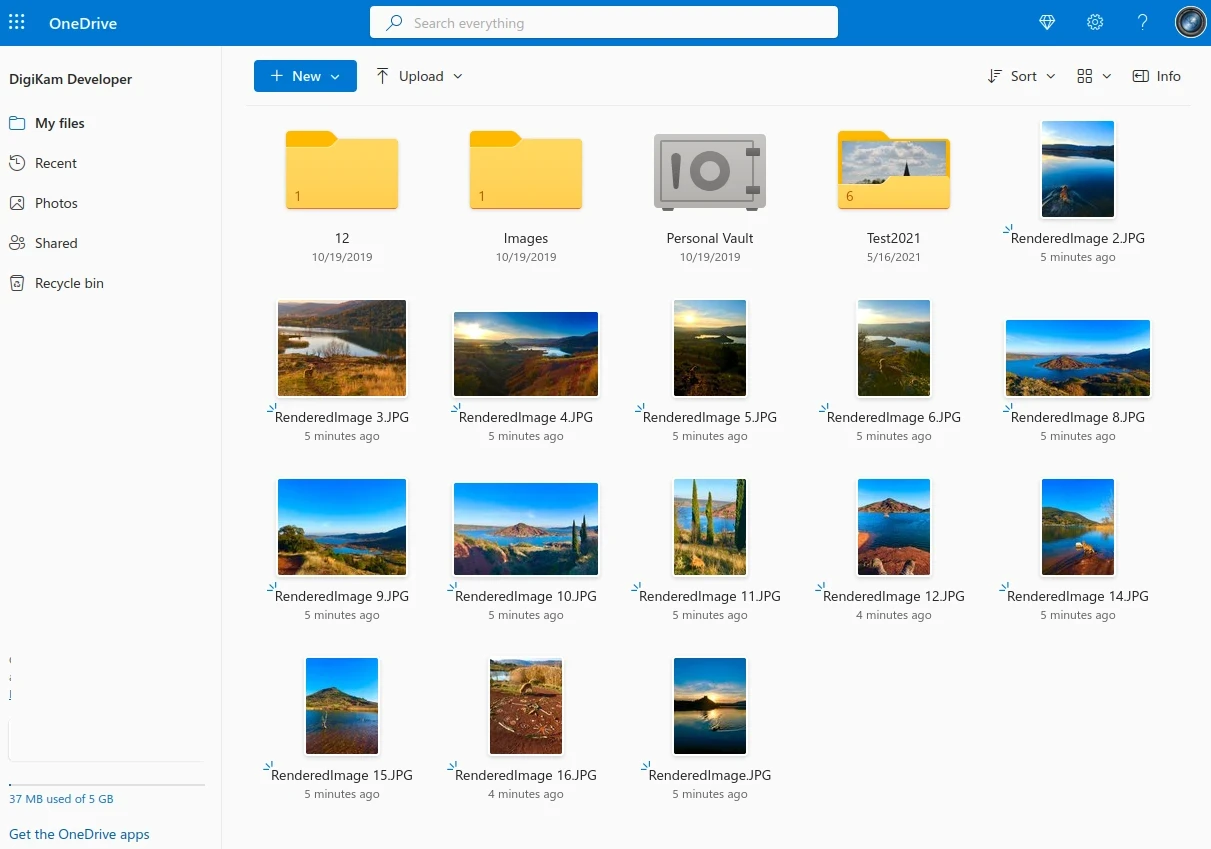This screenshot has width=1211, height=849.
Task: Open the app launcher waffle icon
Action: 17,22
